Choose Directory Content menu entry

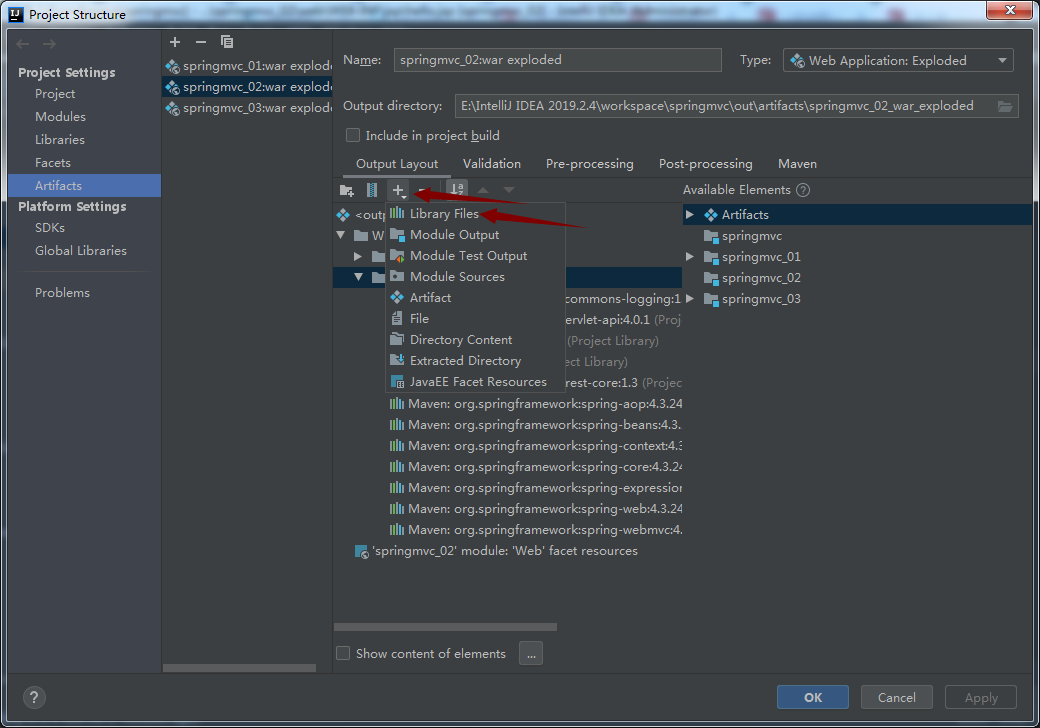click(x=475, y=340)
